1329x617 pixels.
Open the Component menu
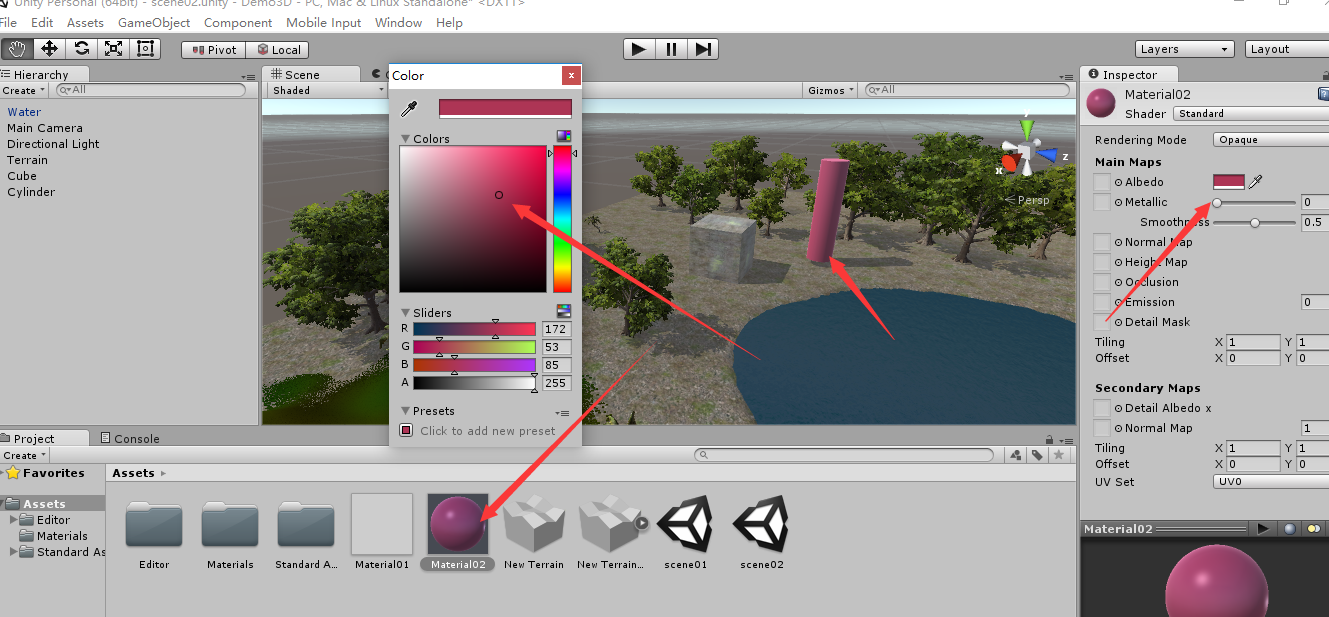(238, 22)
